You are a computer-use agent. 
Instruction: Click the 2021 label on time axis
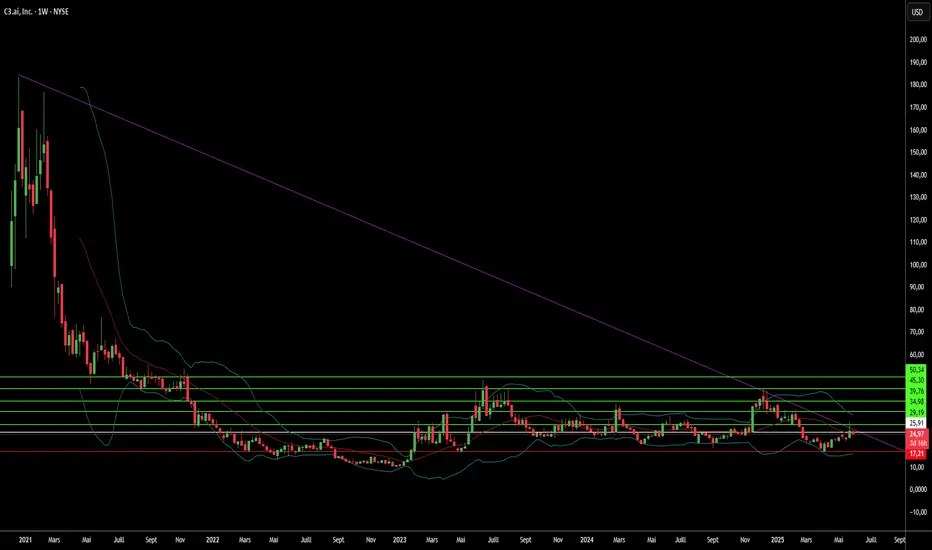pyautogui.click(x=25, y=540)
